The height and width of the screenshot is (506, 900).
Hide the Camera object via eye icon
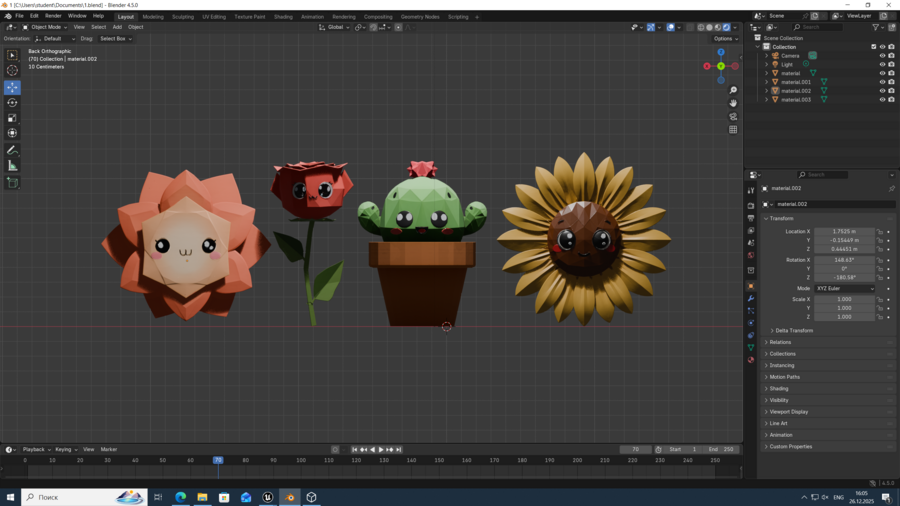882,56
